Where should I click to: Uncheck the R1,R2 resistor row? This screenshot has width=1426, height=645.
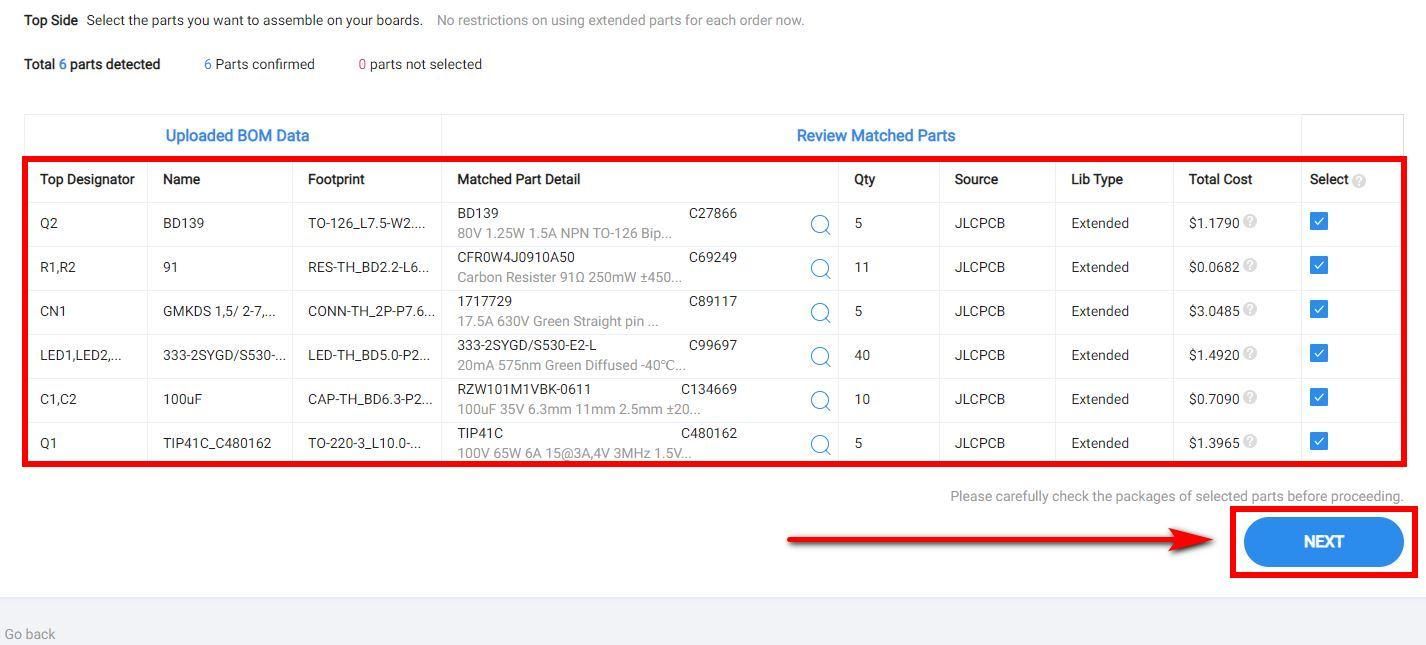coord(1319,266)
